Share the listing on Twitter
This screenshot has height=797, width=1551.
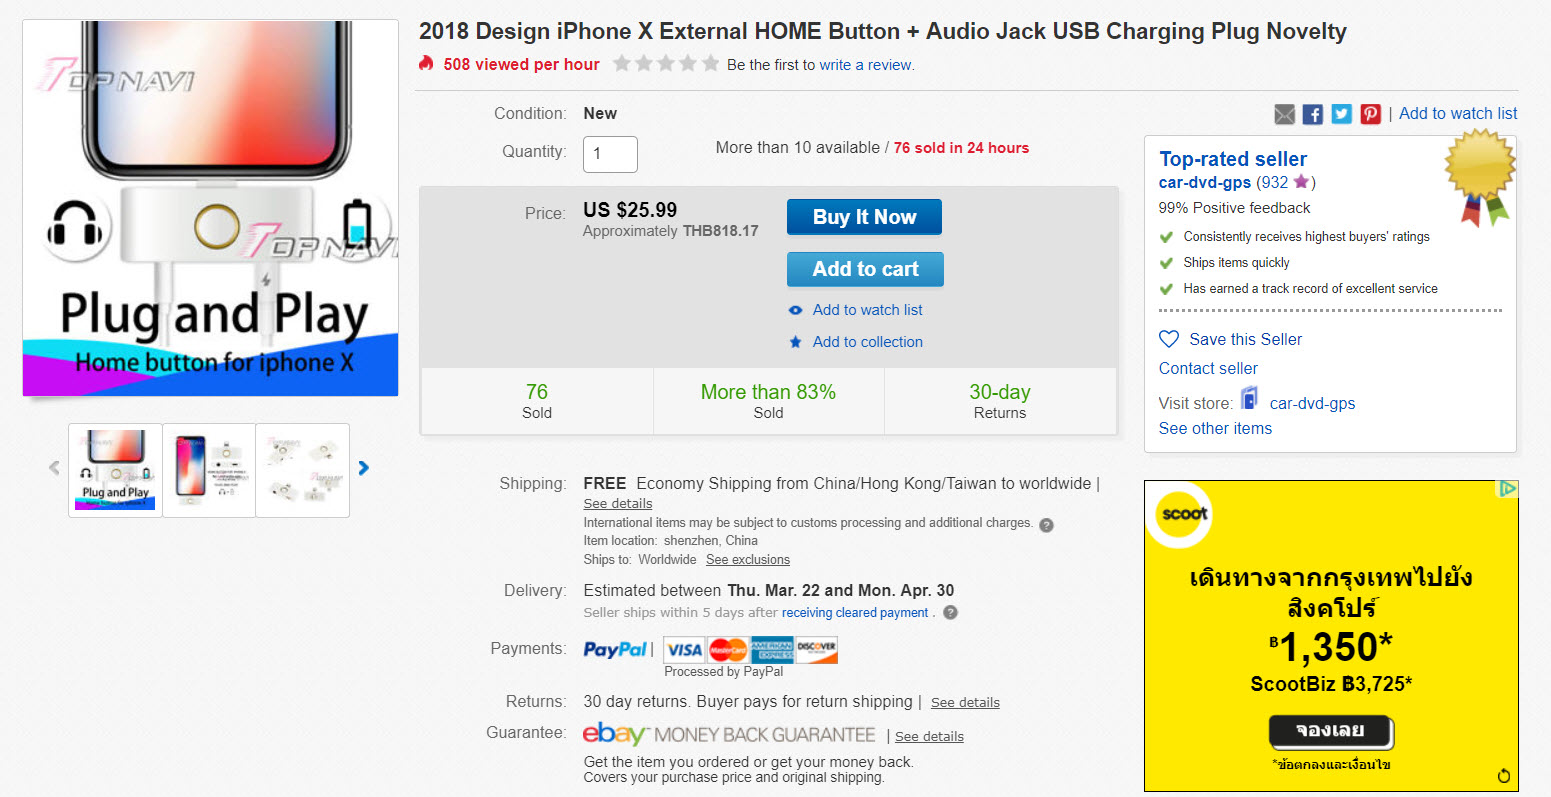coord(1341,113)
